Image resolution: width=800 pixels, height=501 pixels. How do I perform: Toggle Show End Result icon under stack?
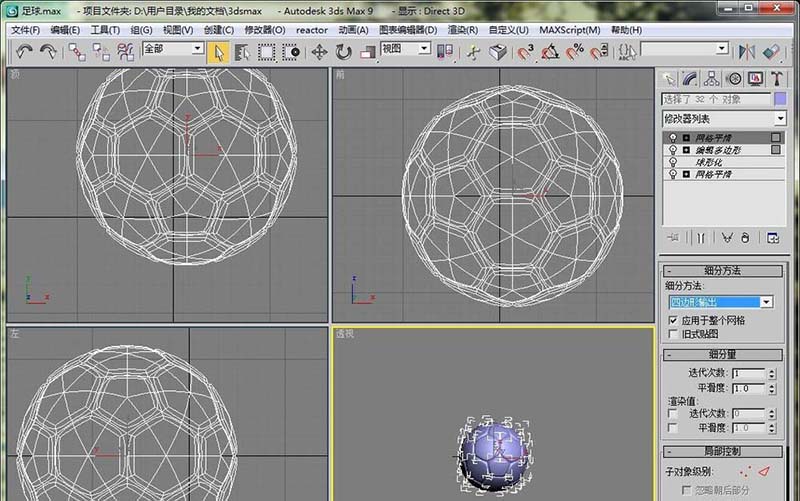(701, 238)
